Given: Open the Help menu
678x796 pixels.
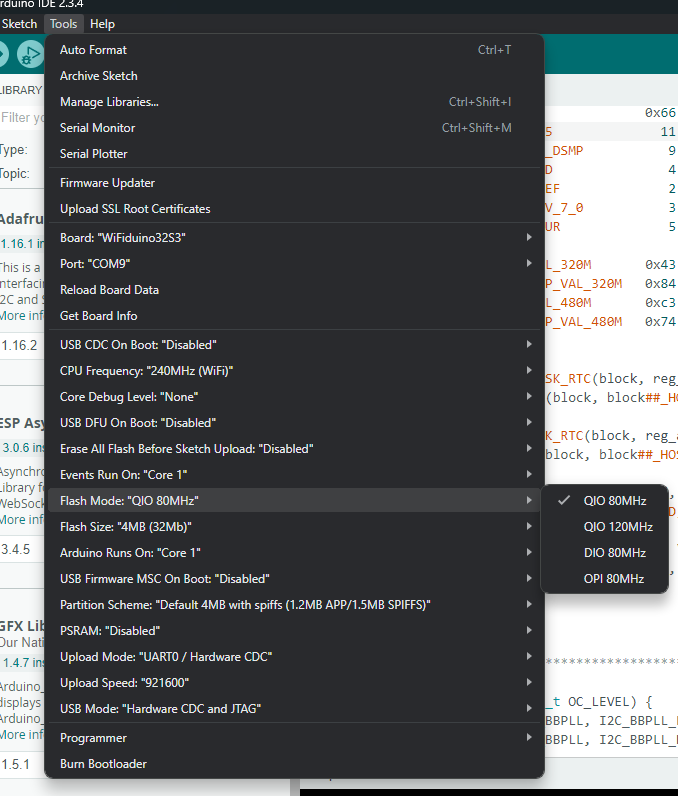Looking at the screenshot, I should coord(103,24).
